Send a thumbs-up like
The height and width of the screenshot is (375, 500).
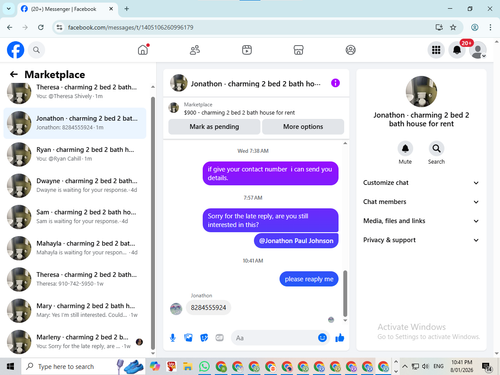[x=340, y=338]
